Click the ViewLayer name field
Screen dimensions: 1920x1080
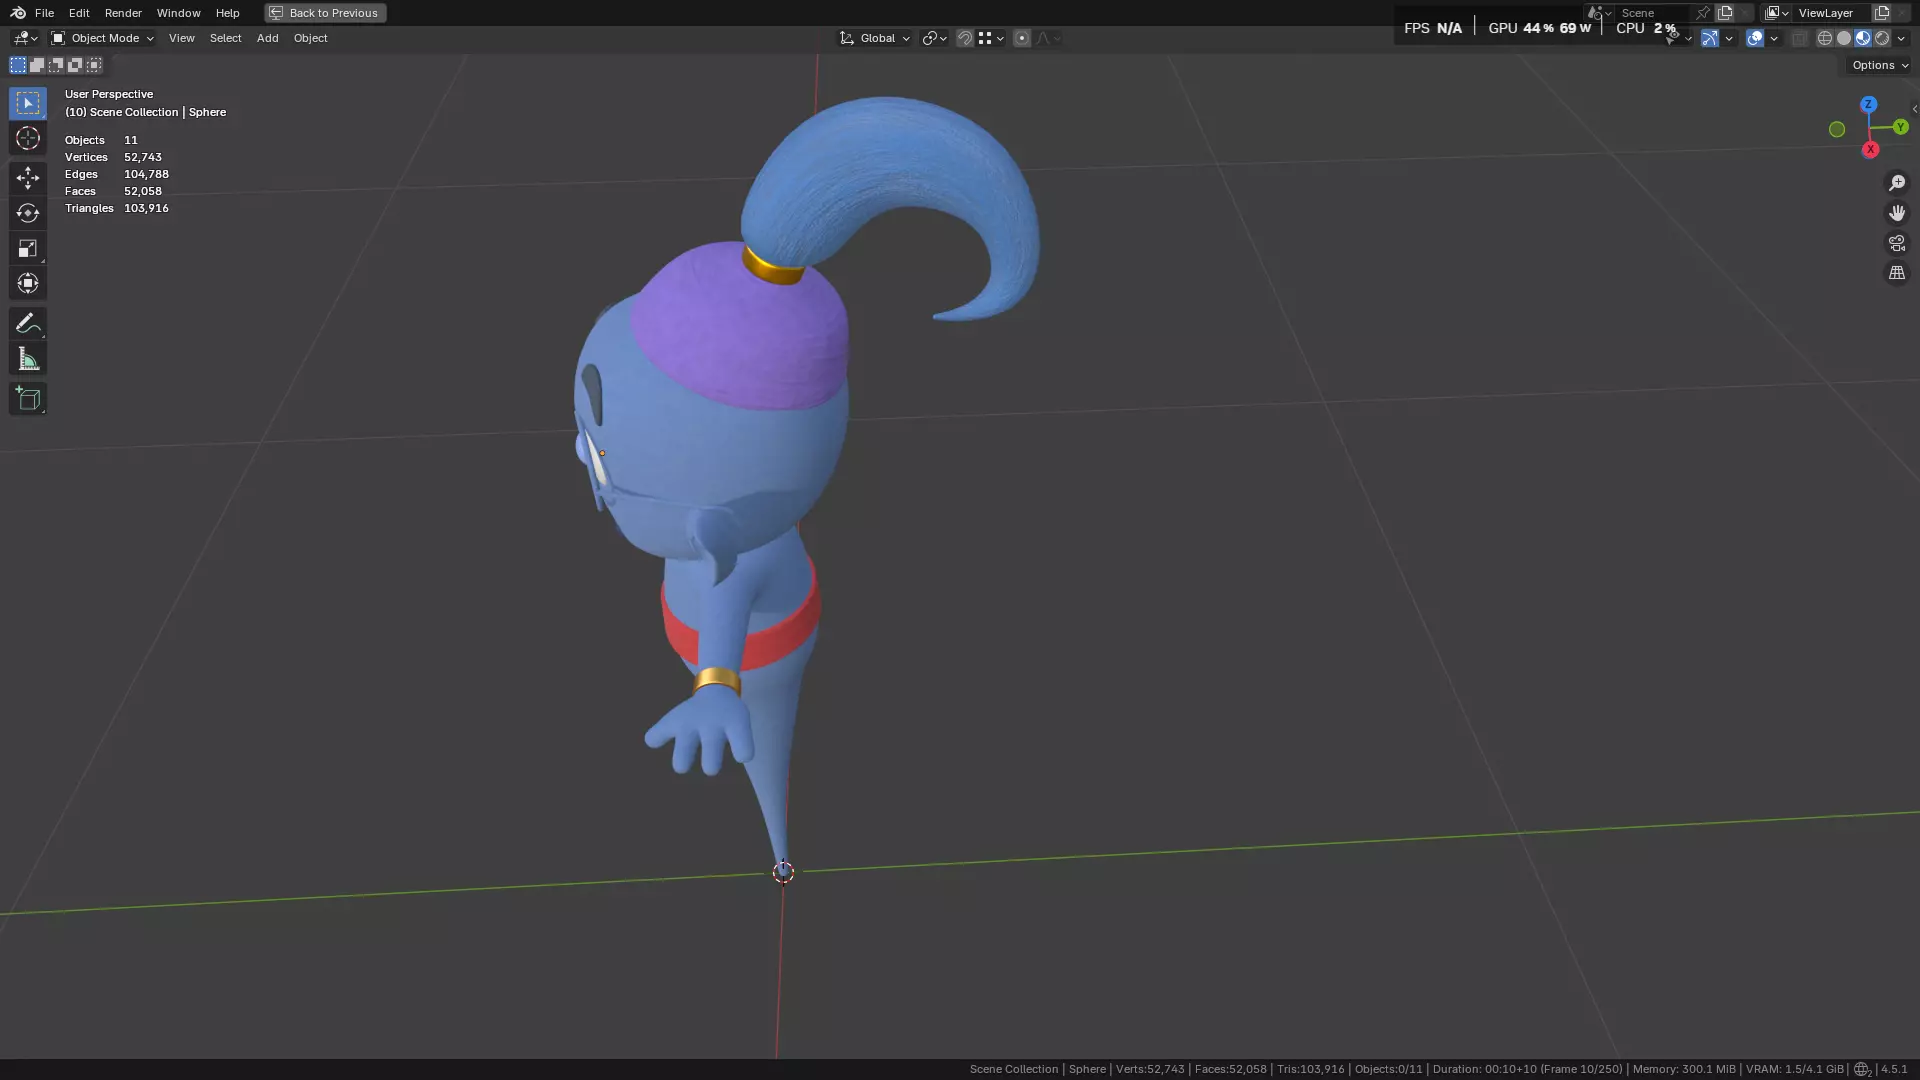pyautogui.click(x=1833, y=13)
